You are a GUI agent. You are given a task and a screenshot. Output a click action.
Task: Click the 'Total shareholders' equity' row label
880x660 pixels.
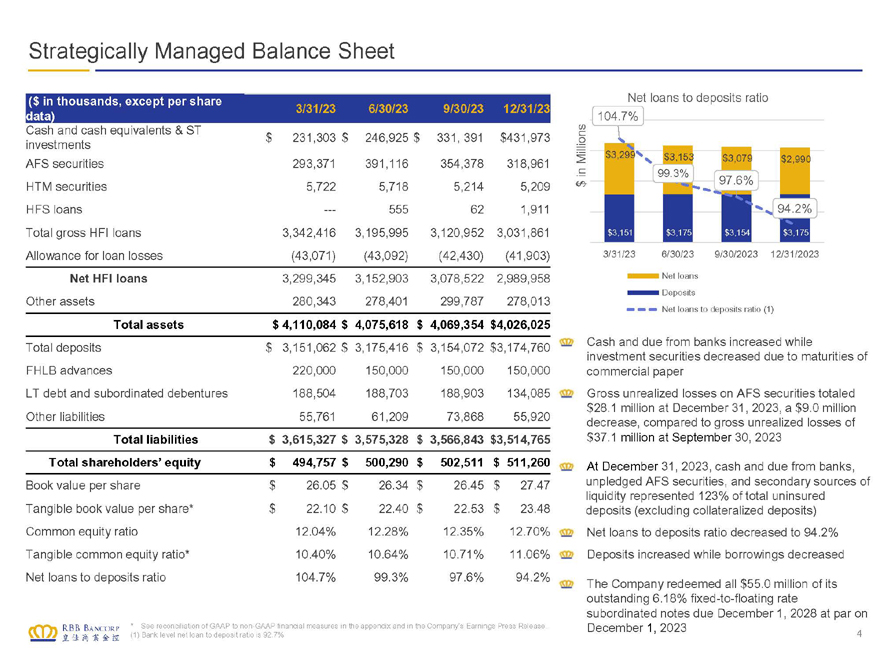[125, 463]
